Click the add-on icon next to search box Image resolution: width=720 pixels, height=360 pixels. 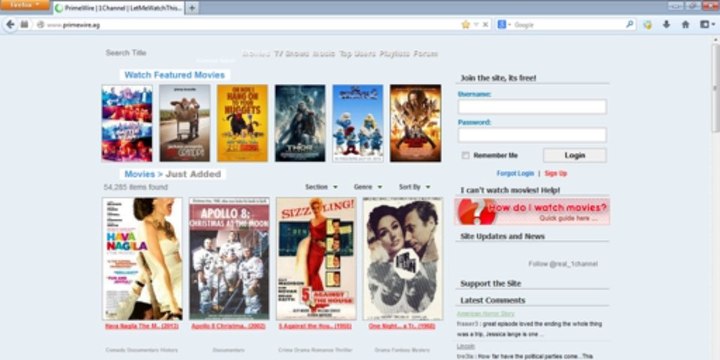point(647,25)
